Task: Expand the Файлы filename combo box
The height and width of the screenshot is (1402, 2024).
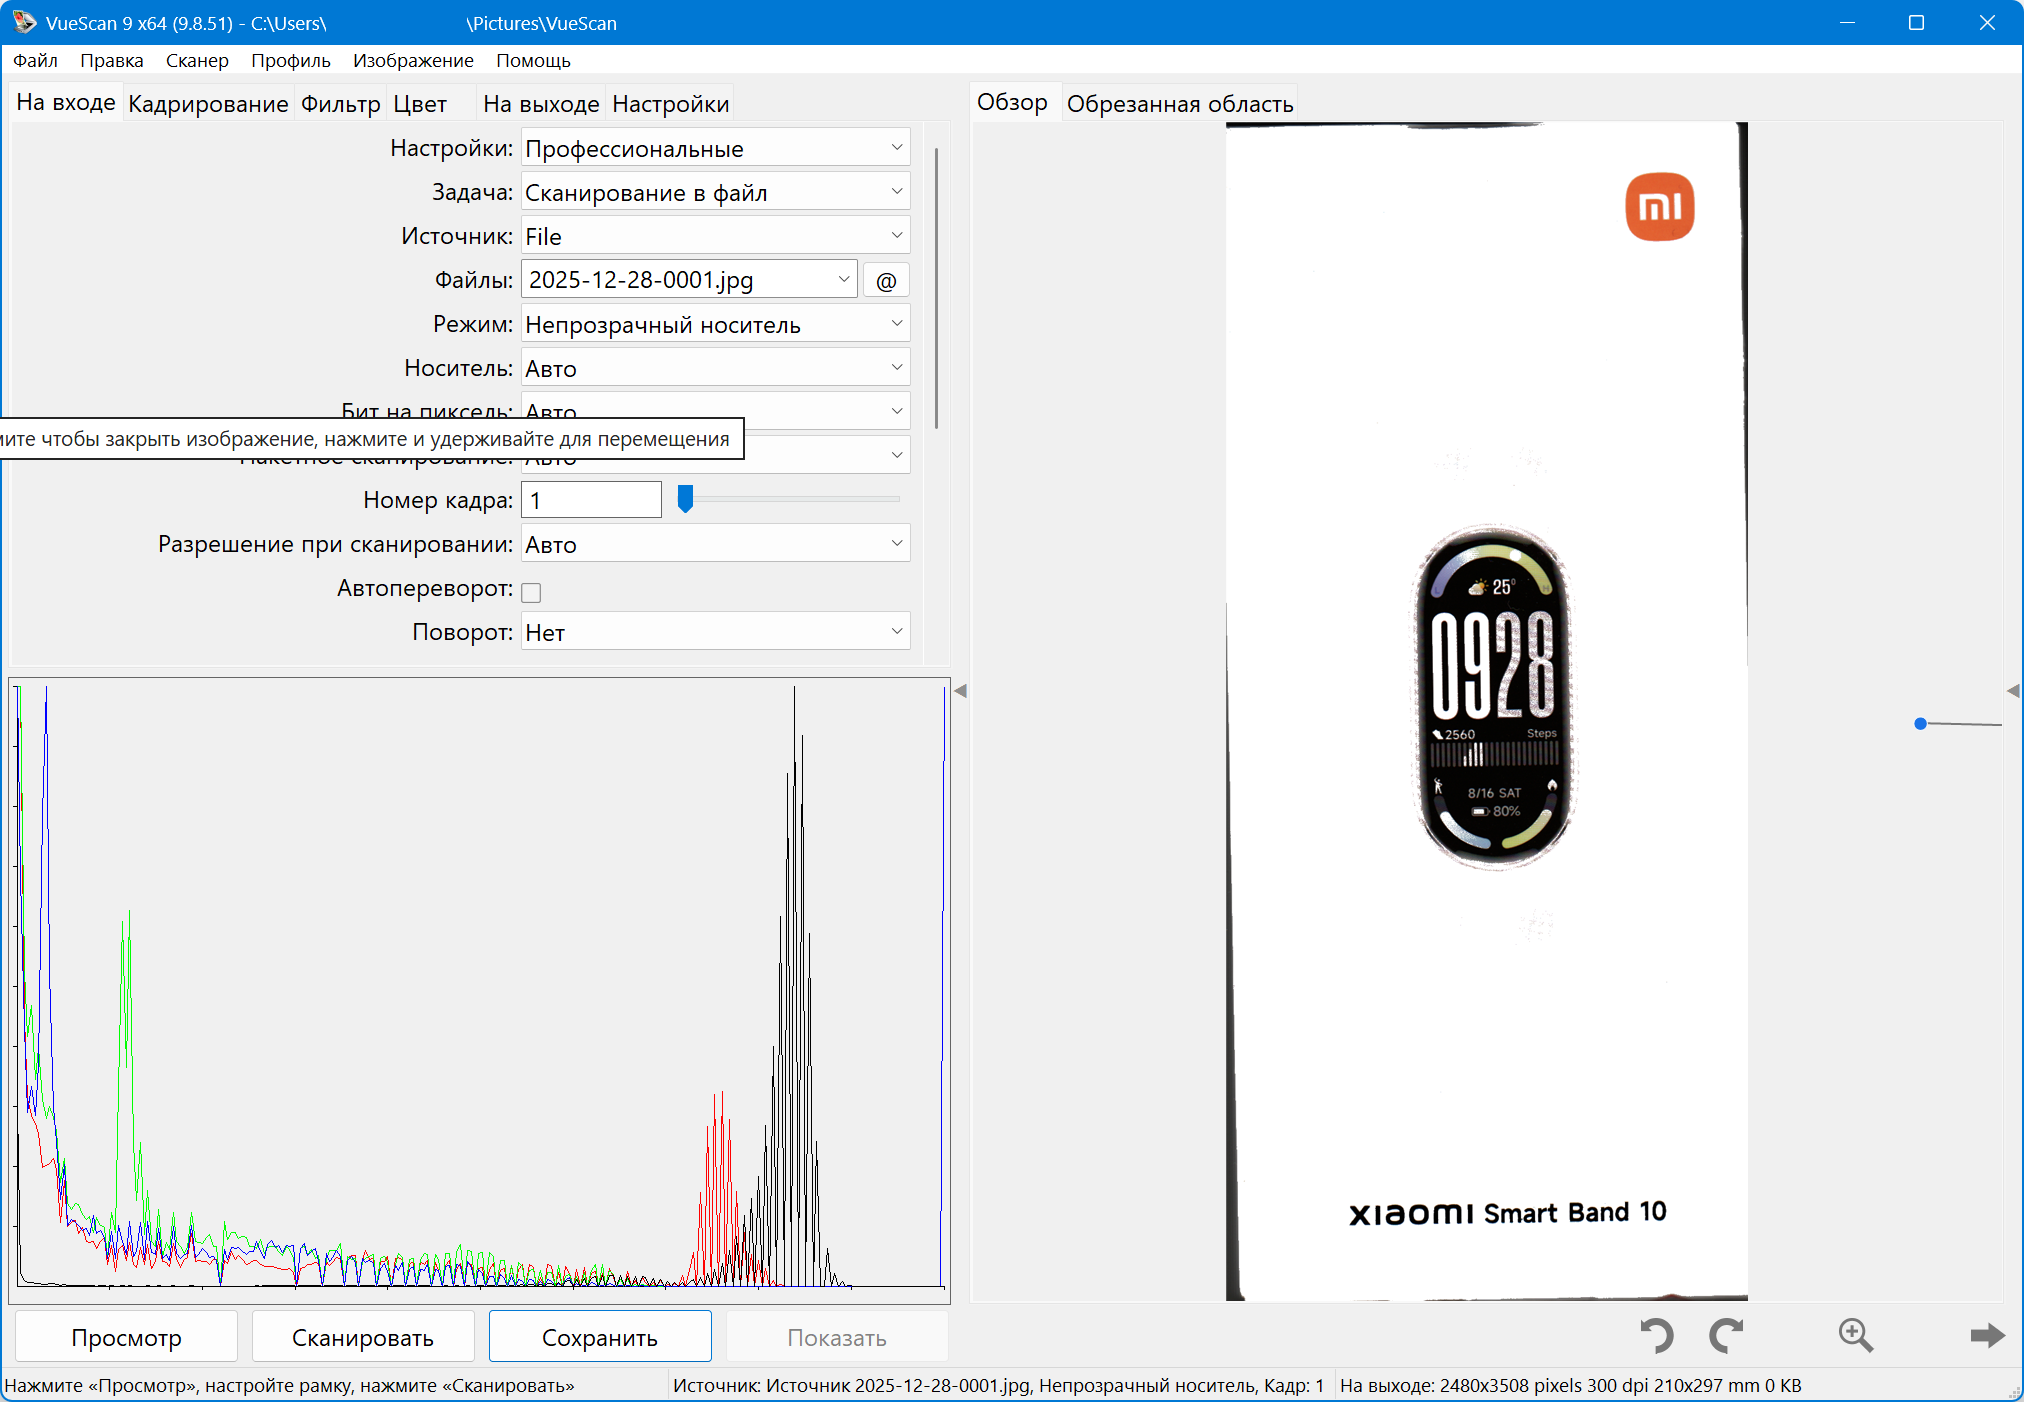Action: (843, 280)
